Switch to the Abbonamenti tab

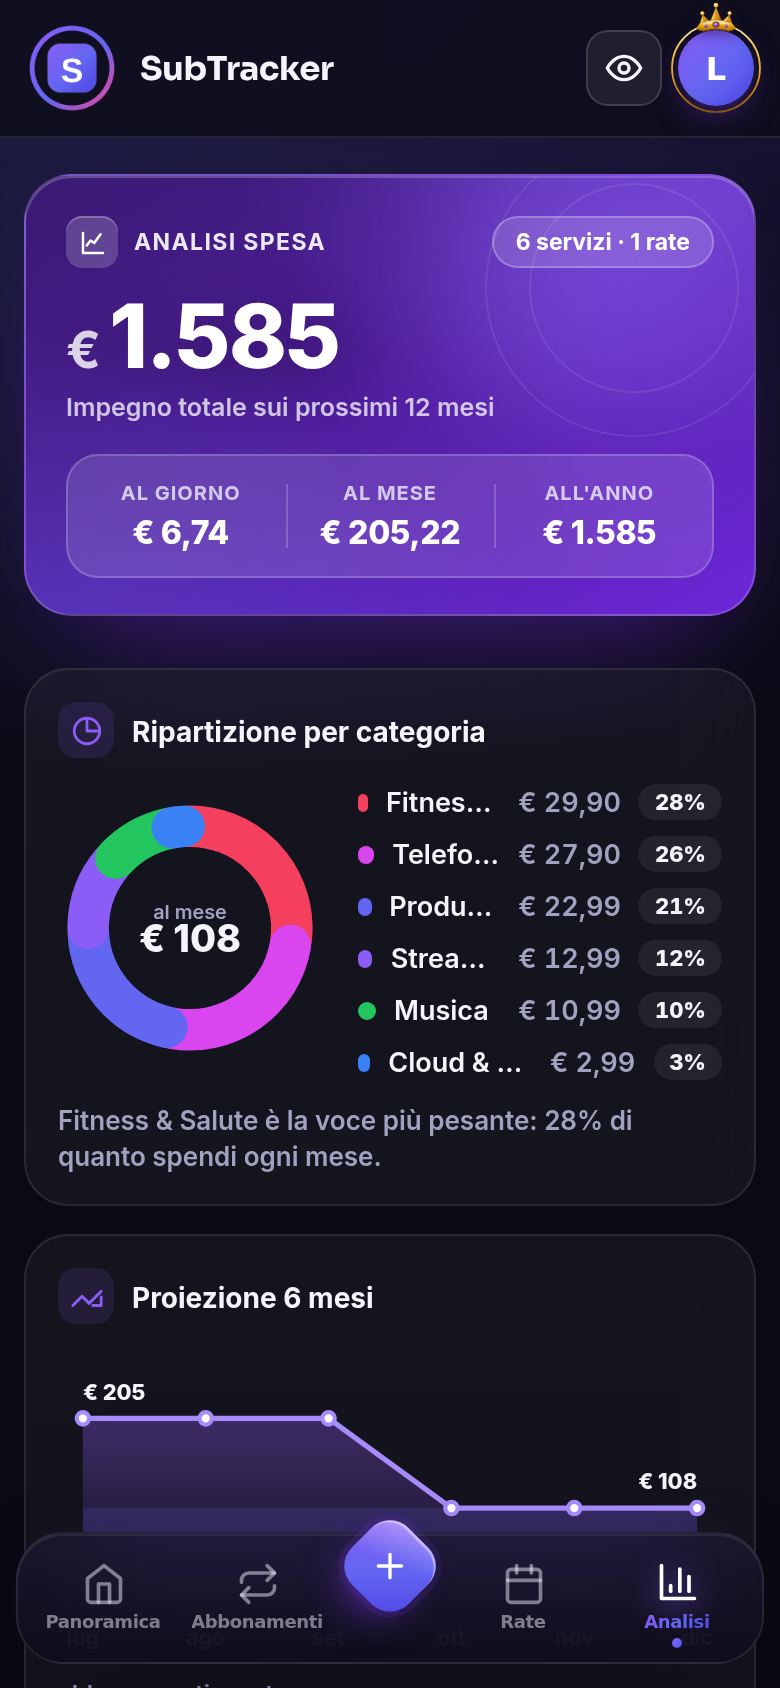coord(257,1597)
